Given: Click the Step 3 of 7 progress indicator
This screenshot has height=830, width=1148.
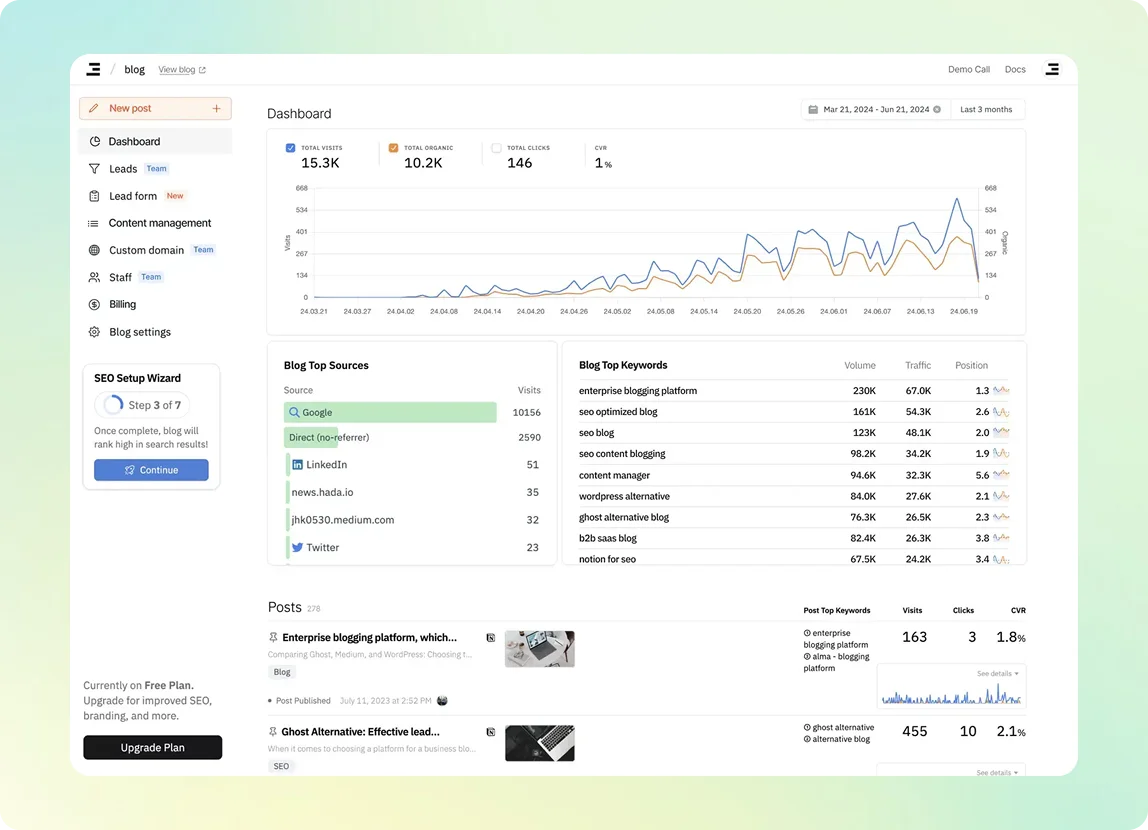Looking at the screenshot, I should (x=142, y=405).
